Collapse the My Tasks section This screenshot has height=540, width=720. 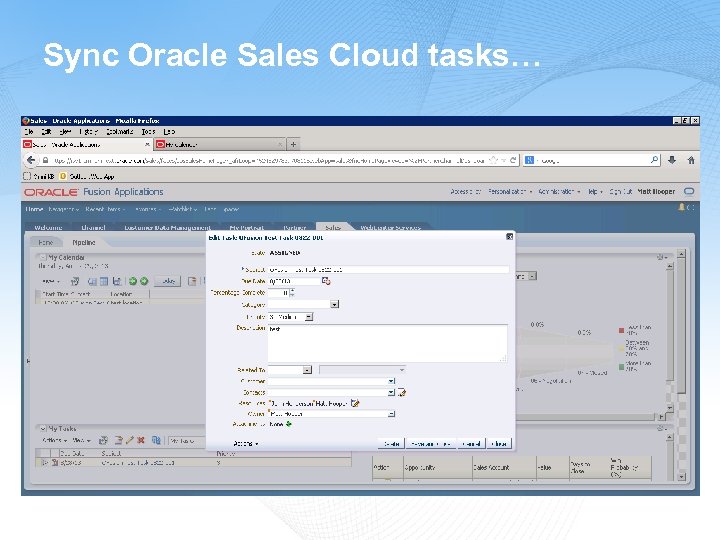click(x=43, y=429)
